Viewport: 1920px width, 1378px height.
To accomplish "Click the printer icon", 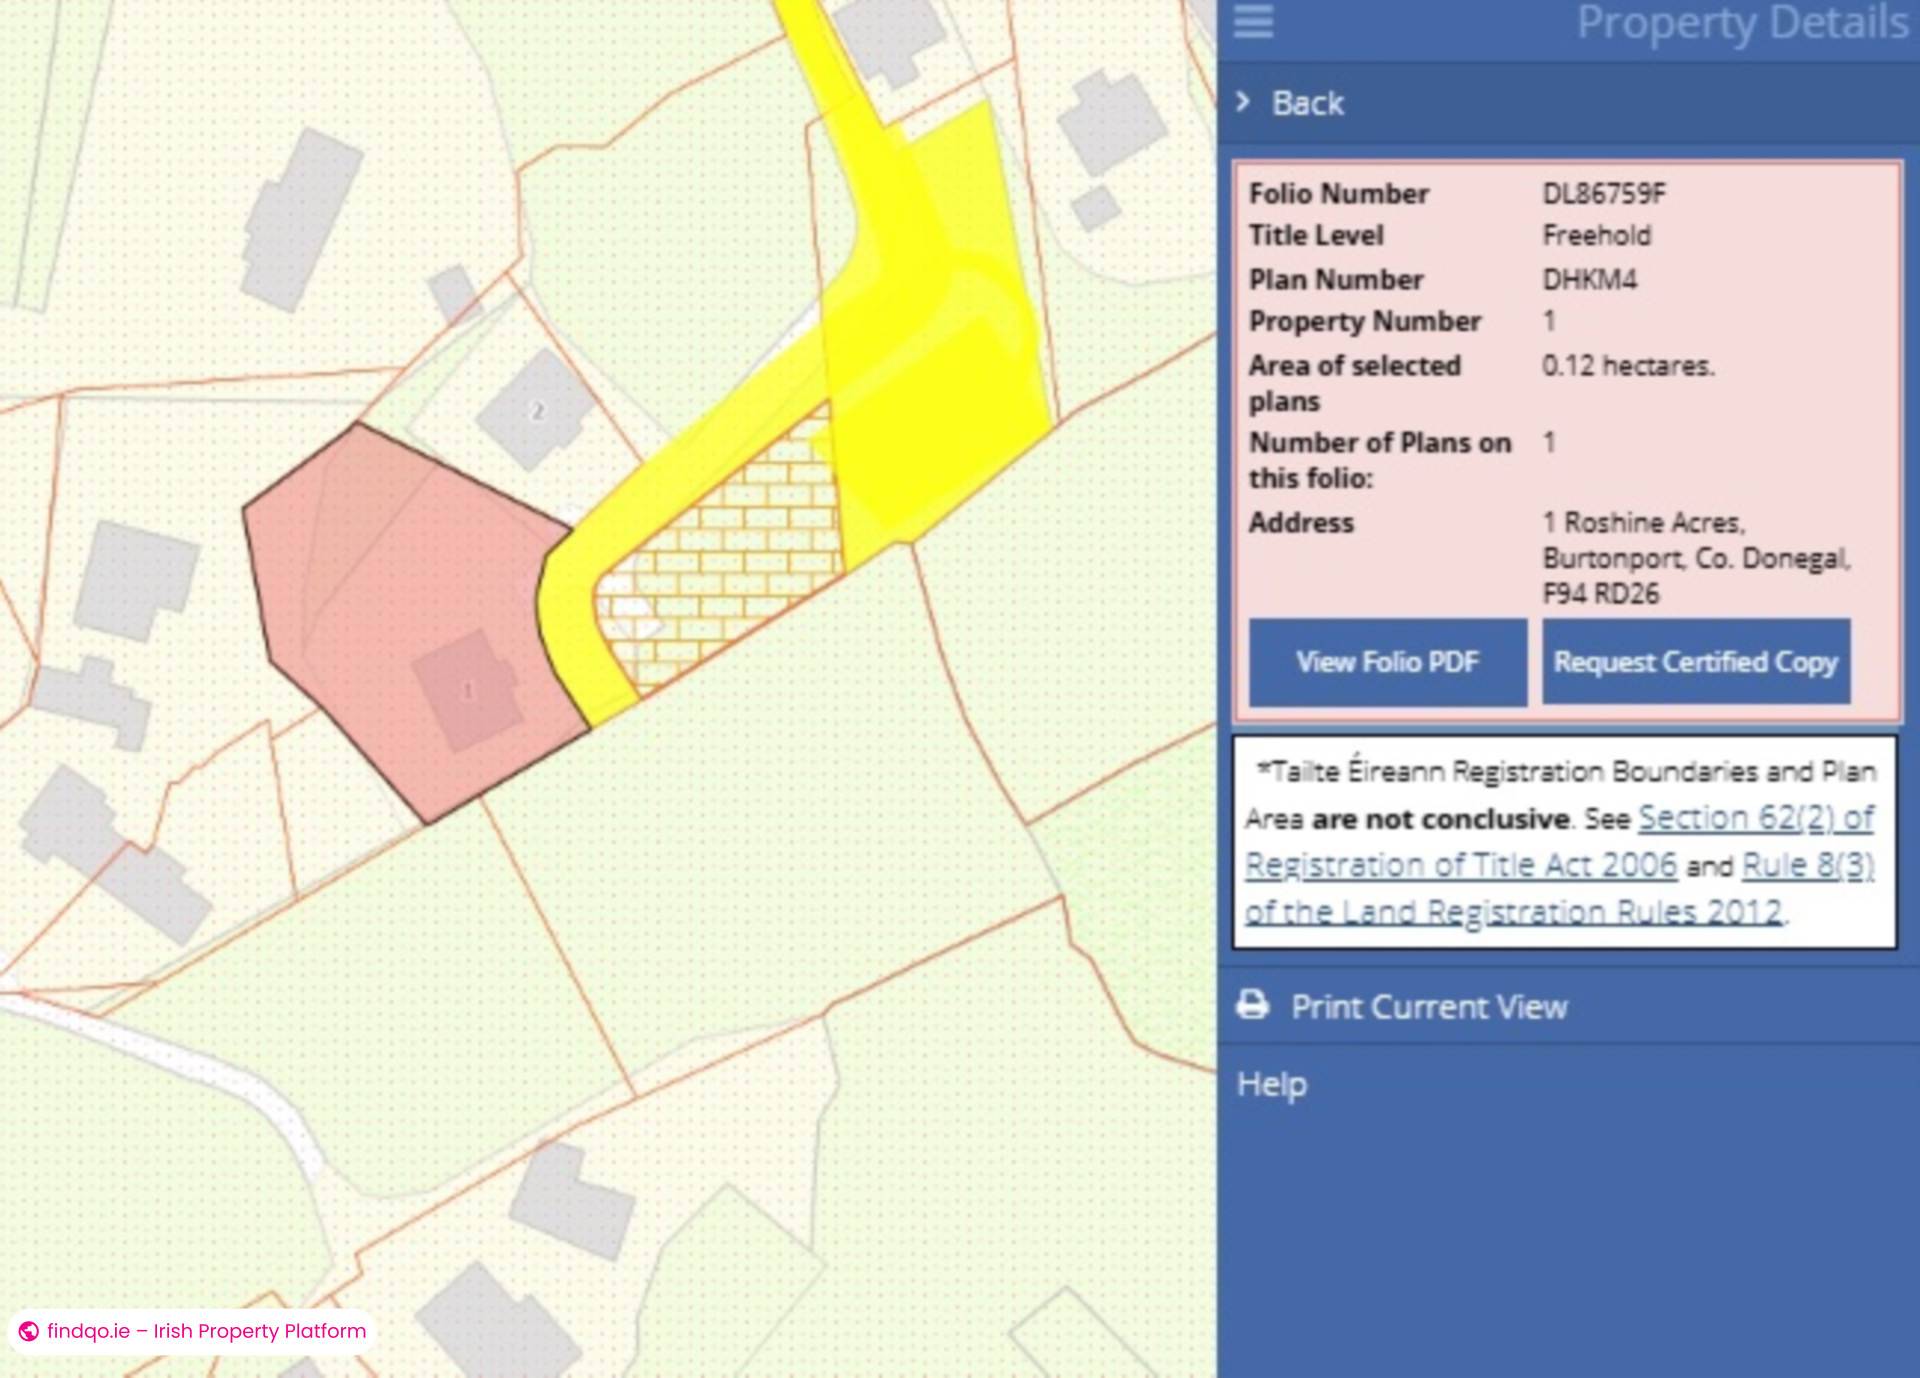I will coord(1253,1004).
